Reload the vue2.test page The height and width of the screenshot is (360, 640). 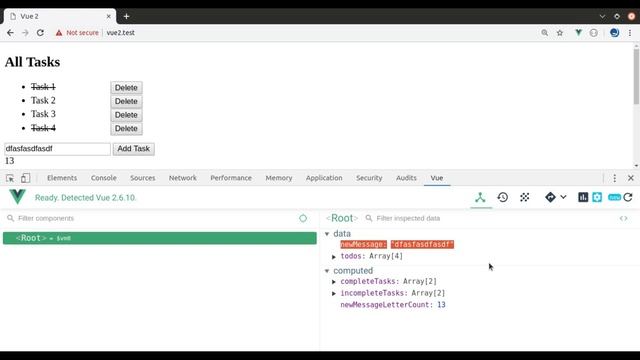[x=40, y=33]
